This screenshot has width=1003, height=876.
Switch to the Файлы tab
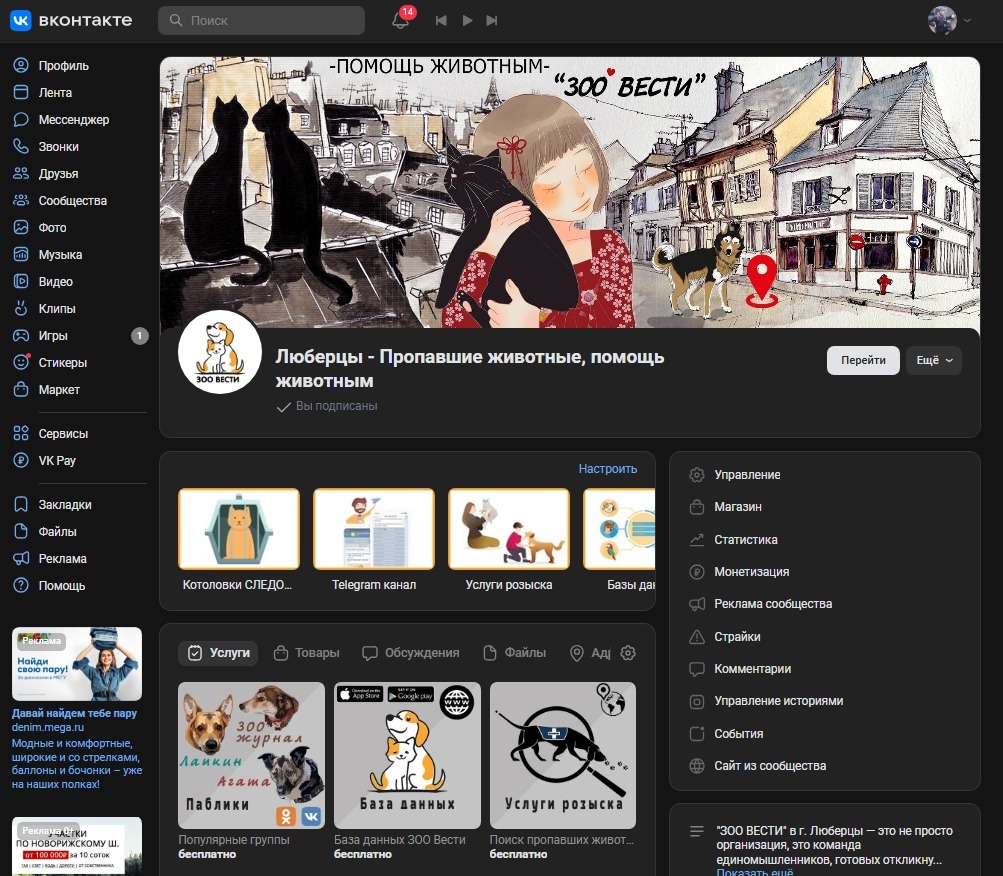[x=515, y=653]
